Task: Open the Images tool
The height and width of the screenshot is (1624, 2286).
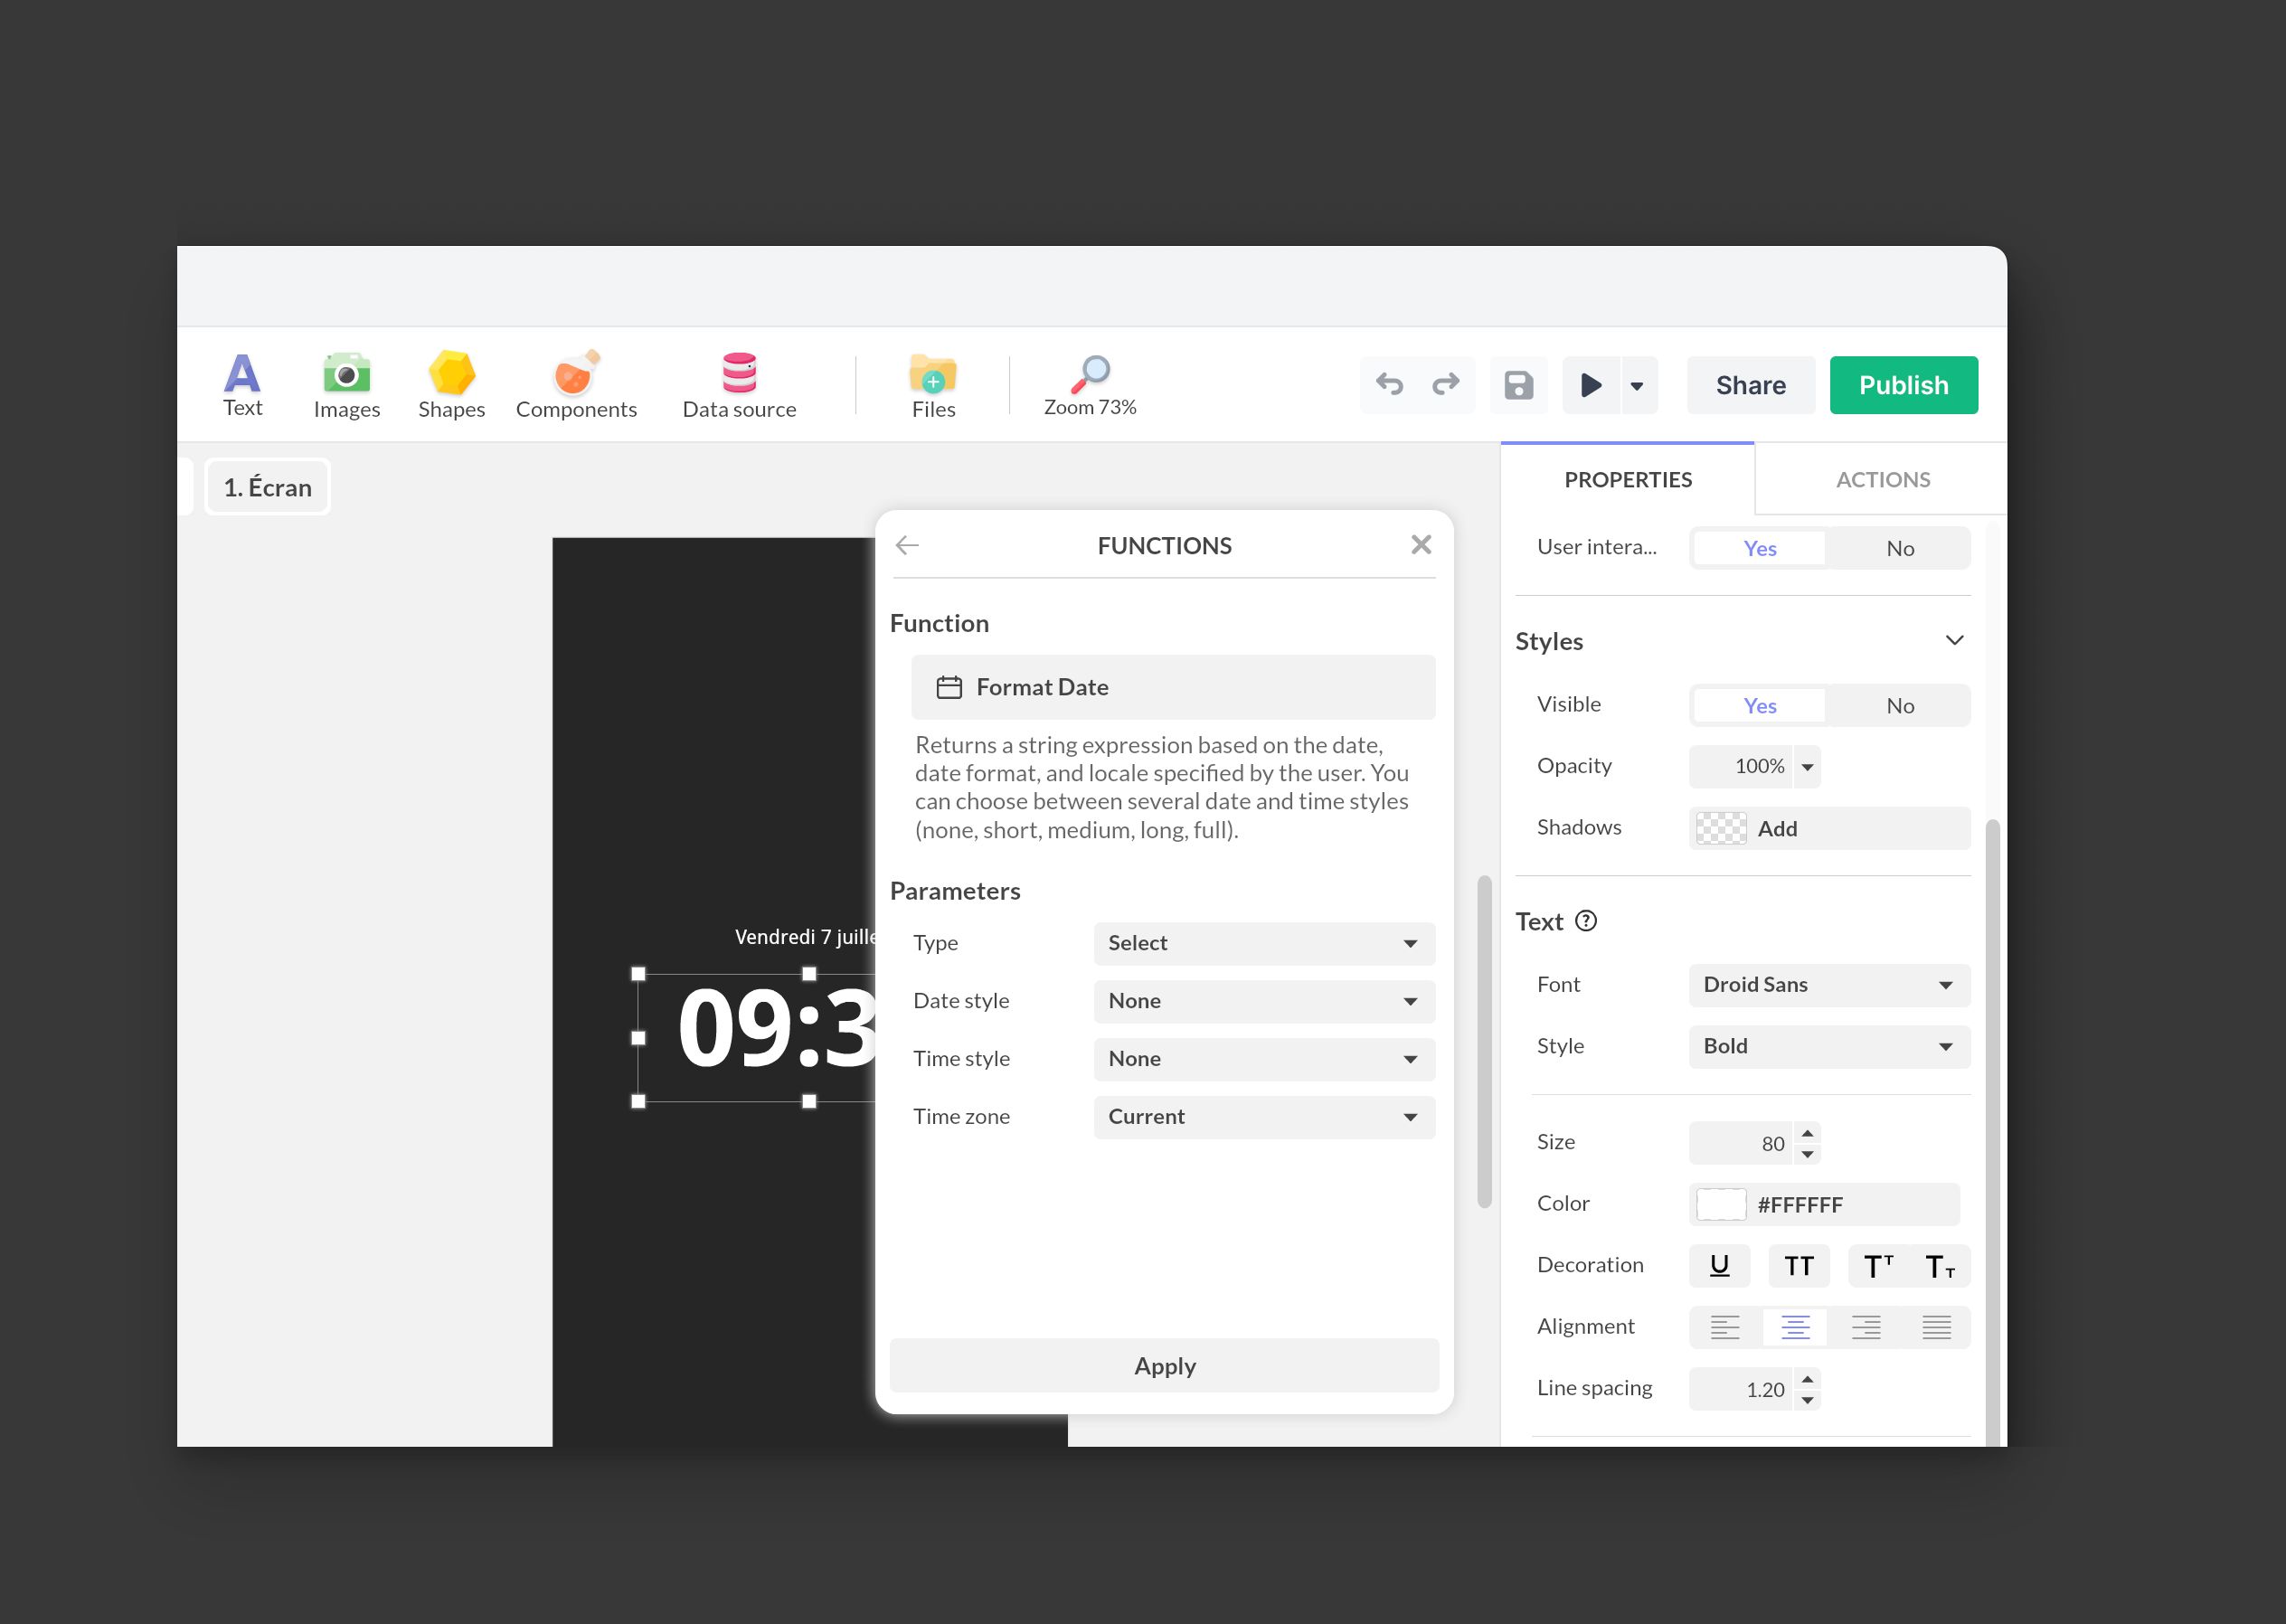Action: pyautogui.click(x=346, y=384)
